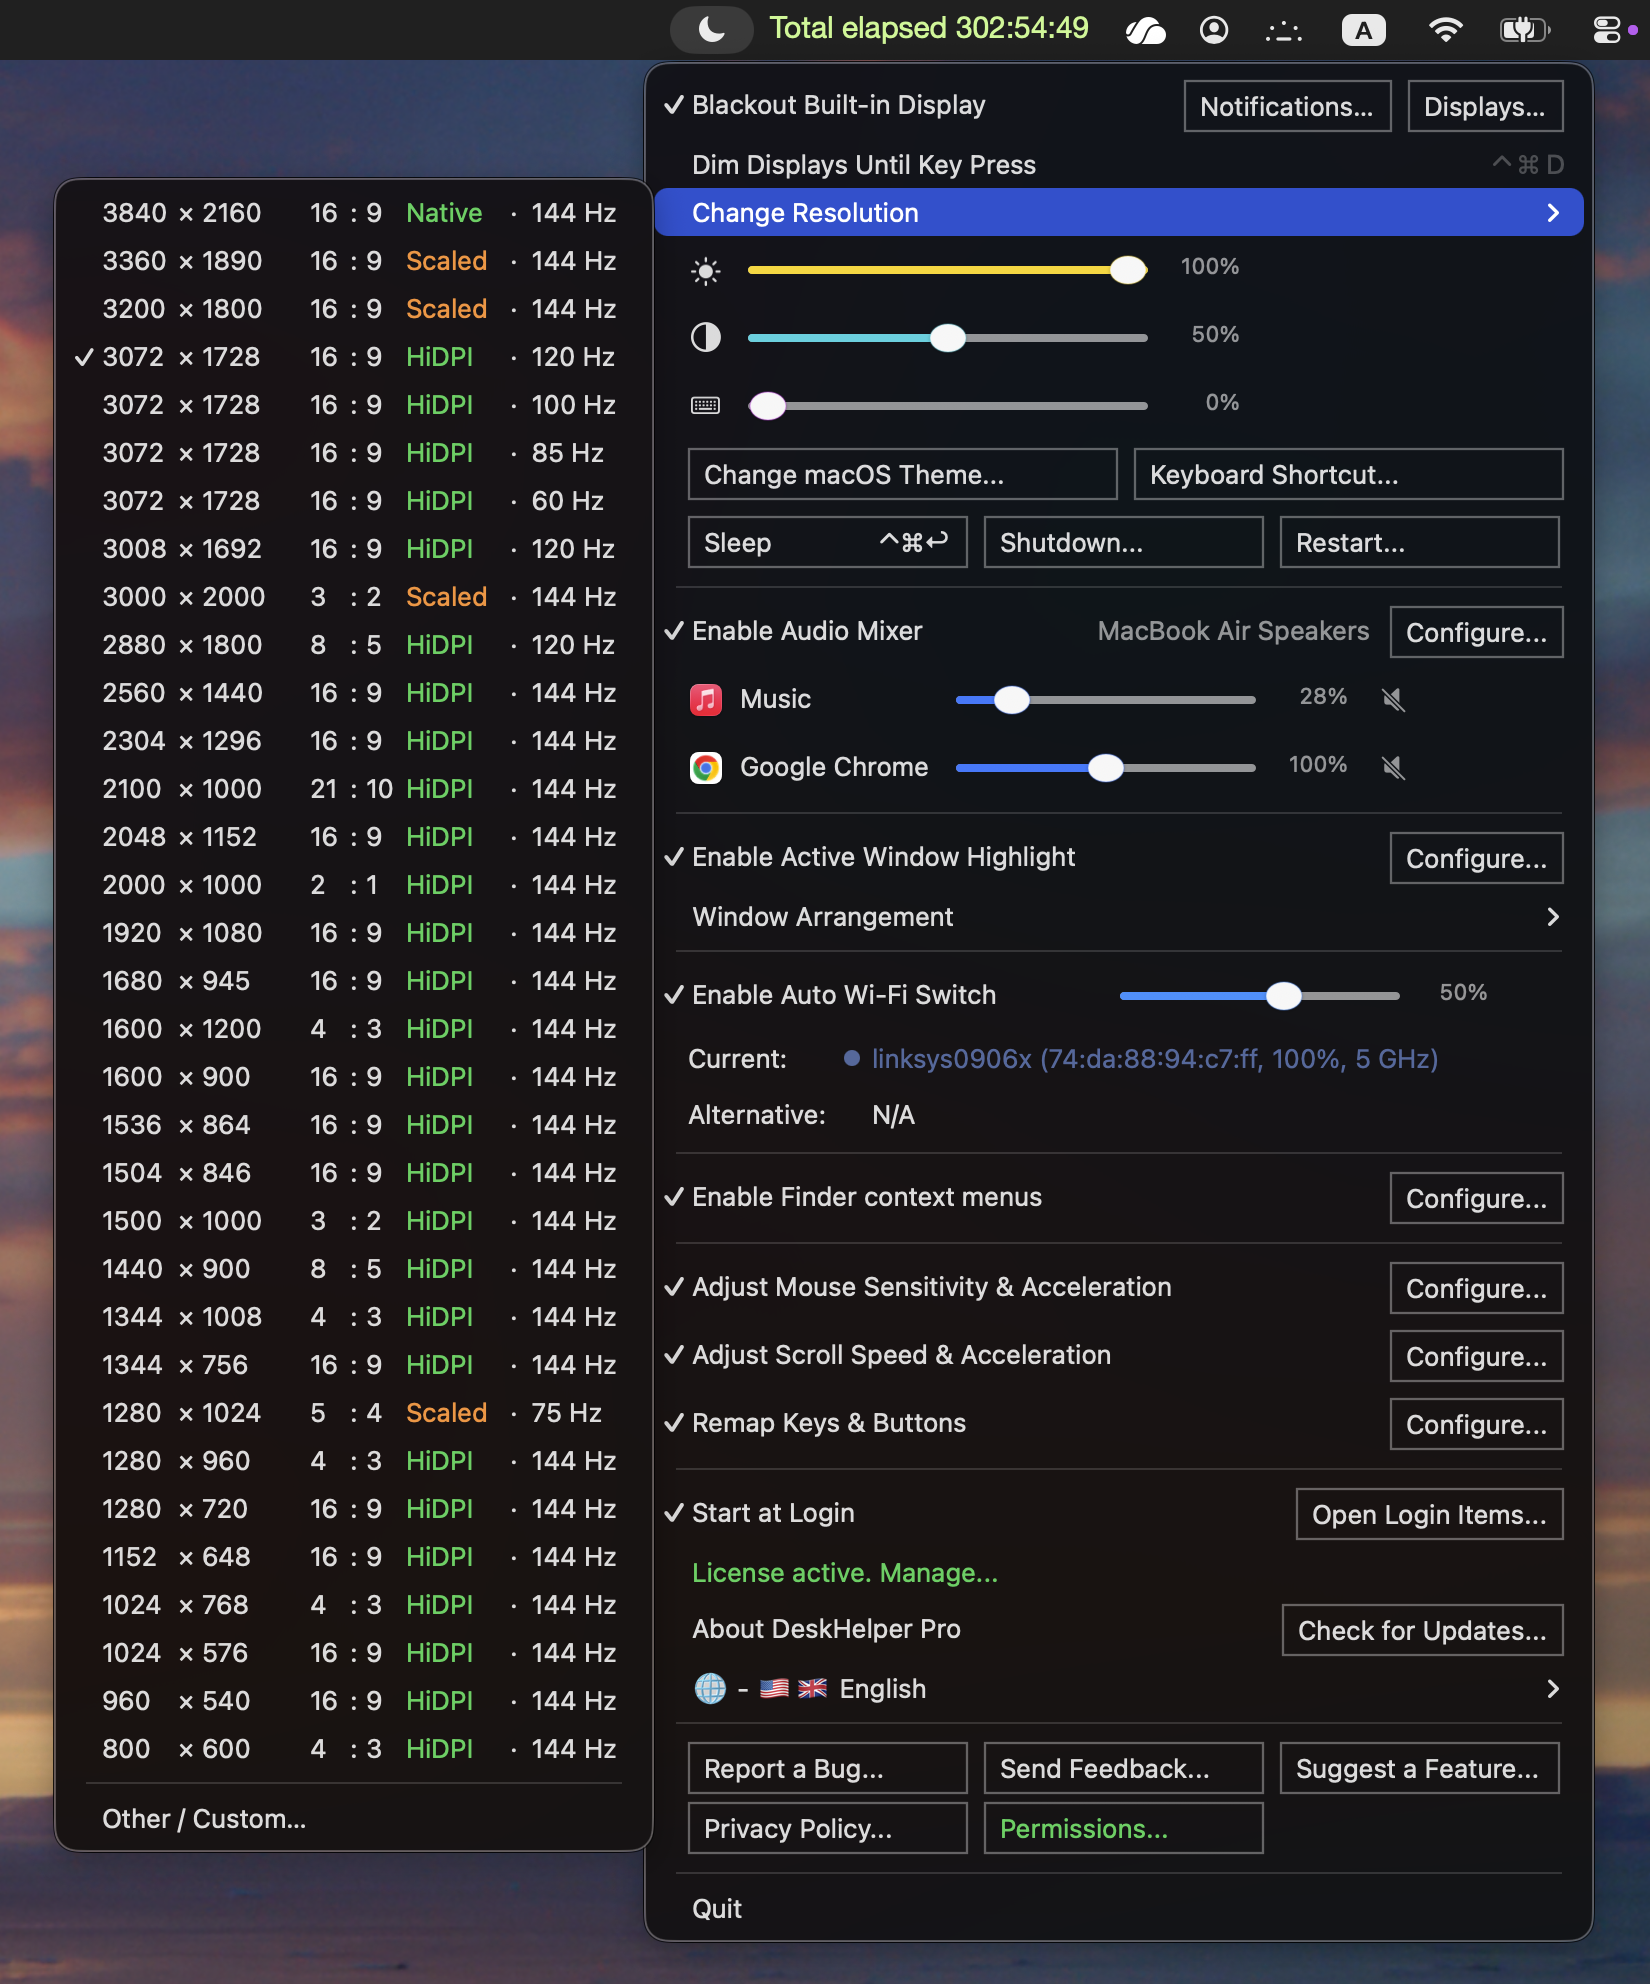1650x1984 pixels.
Task: Open the Wi-Fi menu bar icon
Action: (1444, 31)
